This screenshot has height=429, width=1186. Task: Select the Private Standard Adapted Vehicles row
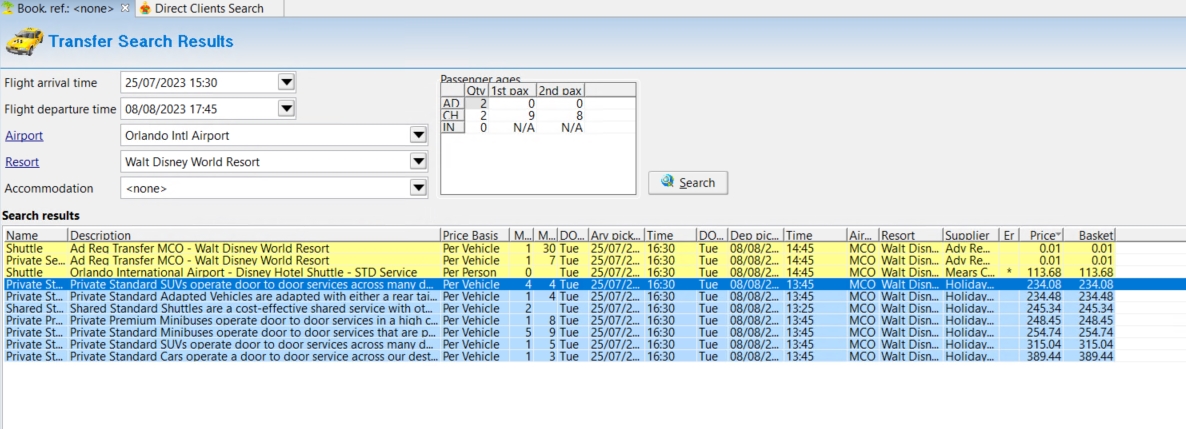(558, 296)
